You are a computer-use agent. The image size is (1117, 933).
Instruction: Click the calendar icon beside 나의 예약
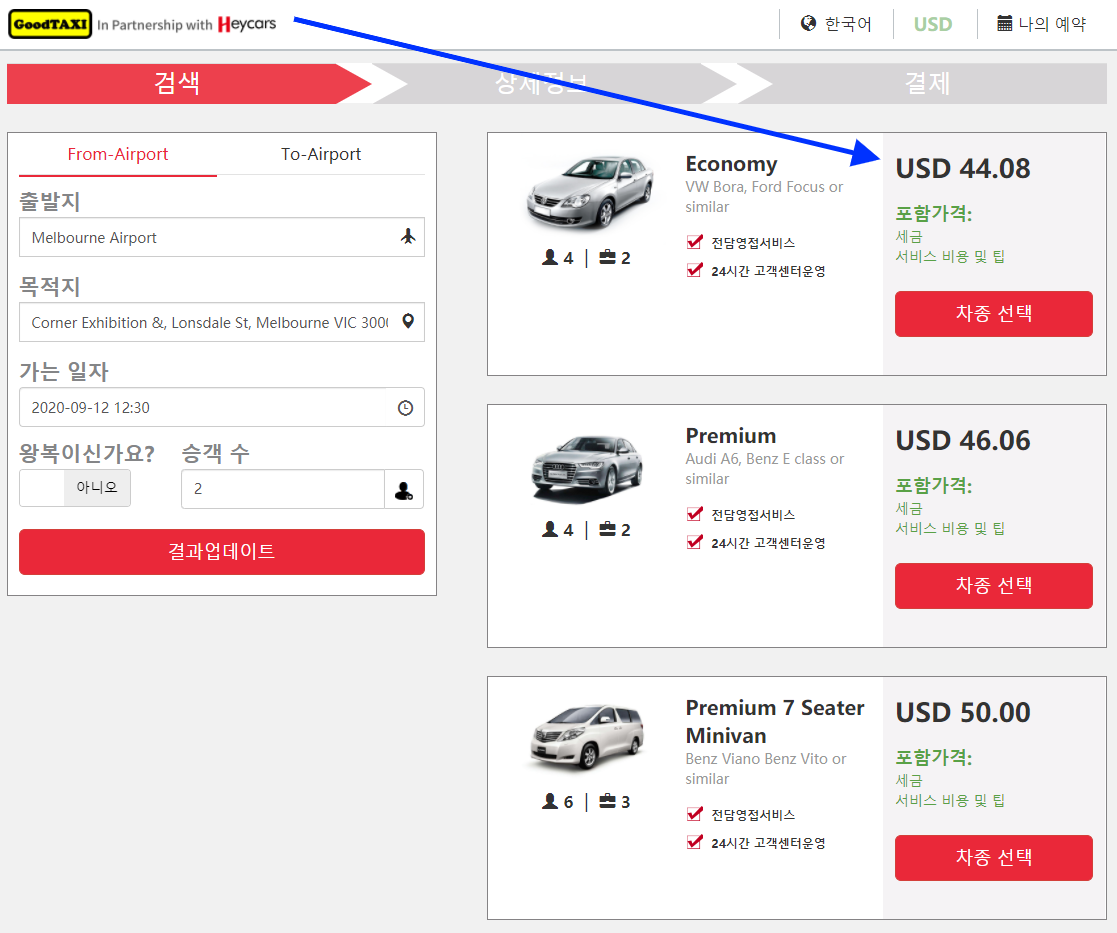[x=1005, y=24]
